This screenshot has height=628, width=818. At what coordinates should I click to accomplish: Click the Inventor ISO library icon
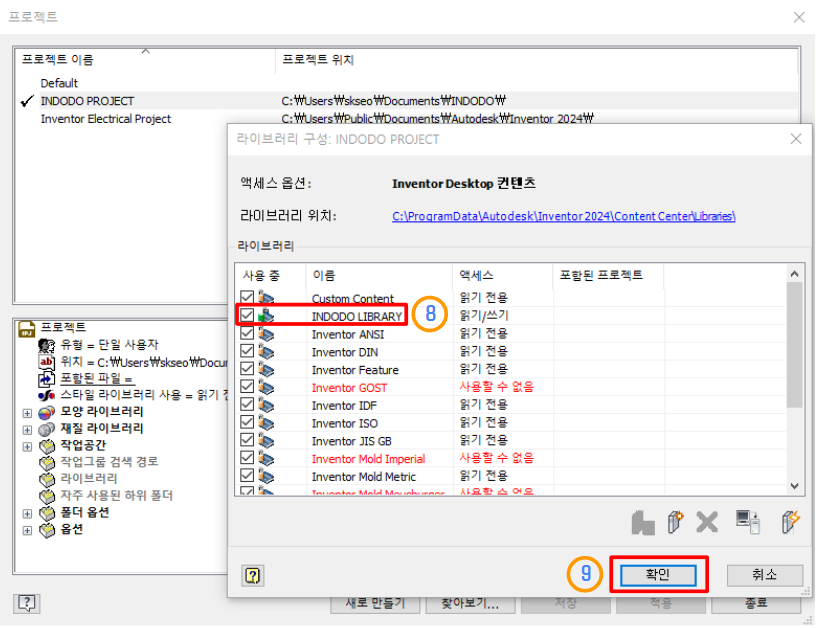266,422
